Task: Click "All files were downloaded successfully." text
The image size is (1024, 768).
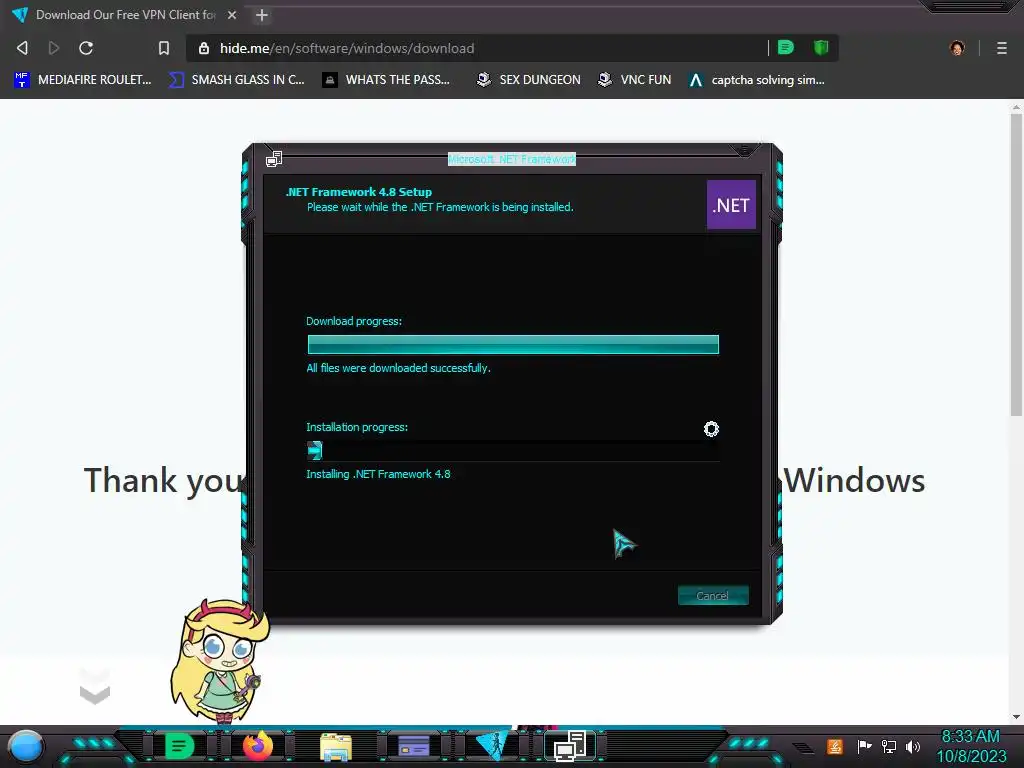Action: point(398,368)
